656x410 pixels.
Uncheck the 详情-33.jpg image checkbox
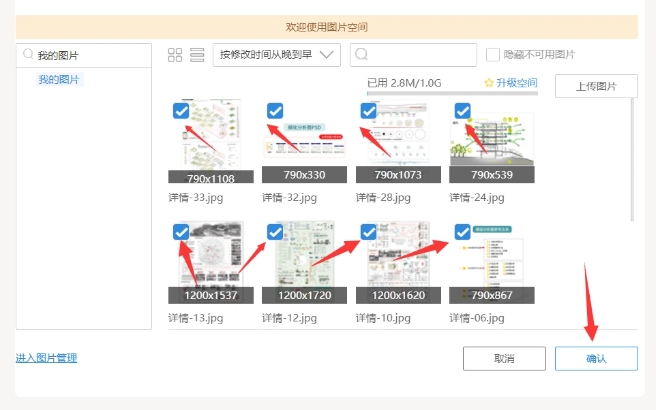(181, 111)
